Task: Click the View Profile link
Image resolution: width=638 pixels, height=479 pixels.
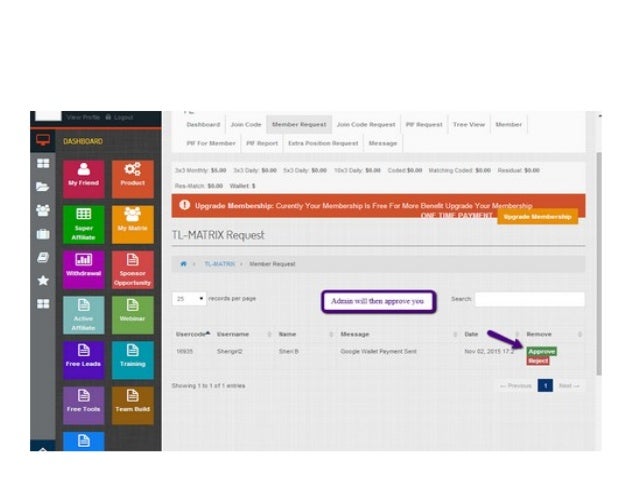Action: click(x=83, y=117)
